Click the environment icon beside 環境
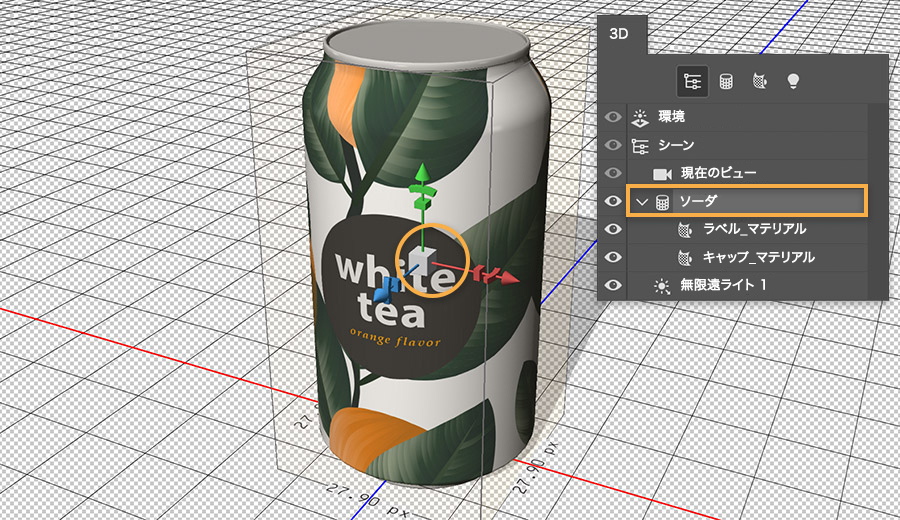Viewport: 900px width, 520px height. [640, 117]
